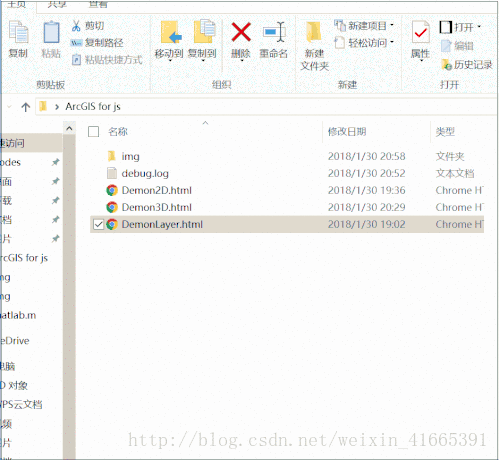Create a New folder (新建文件夹)

[x=314, y=46]
